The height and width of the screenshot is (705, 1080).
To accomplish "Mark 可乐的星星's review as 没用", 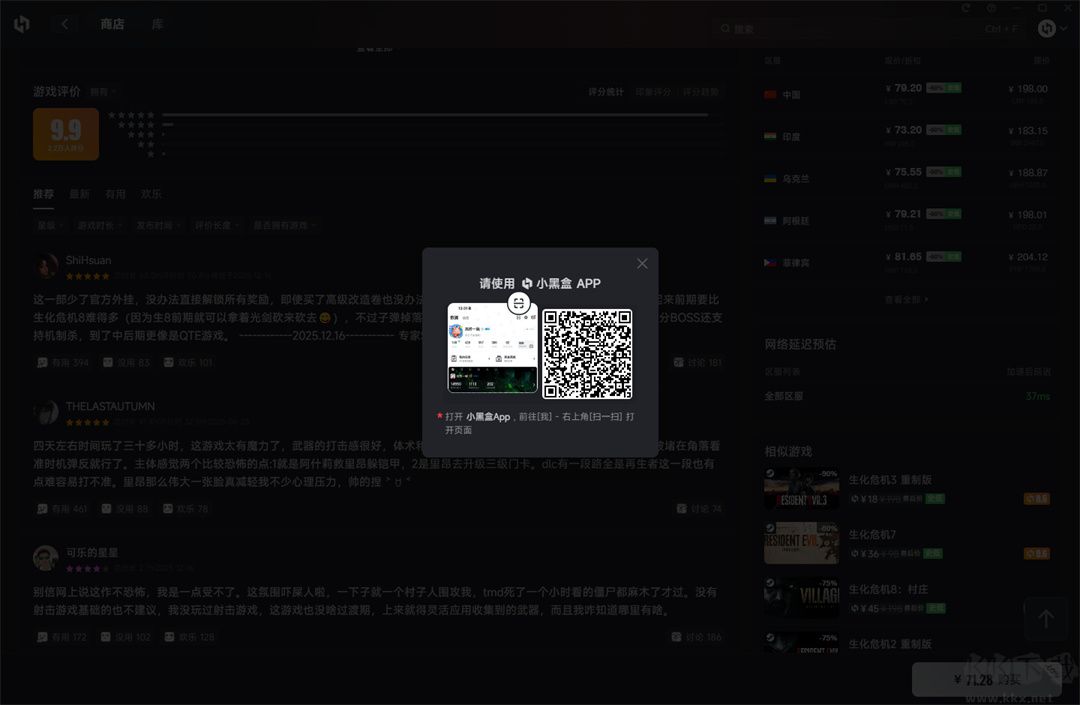I will tap(125, 638).
